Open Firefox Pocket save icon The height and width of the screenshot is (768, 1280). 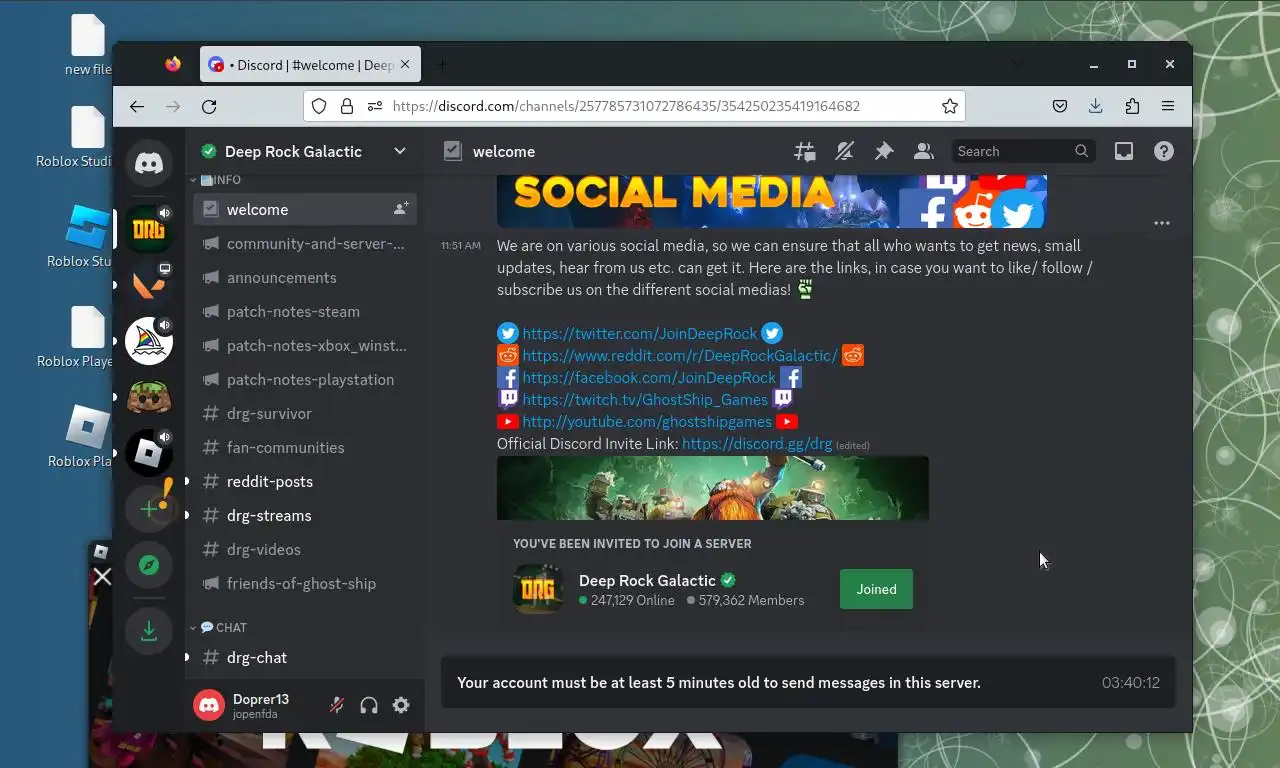pos(1060,106)
